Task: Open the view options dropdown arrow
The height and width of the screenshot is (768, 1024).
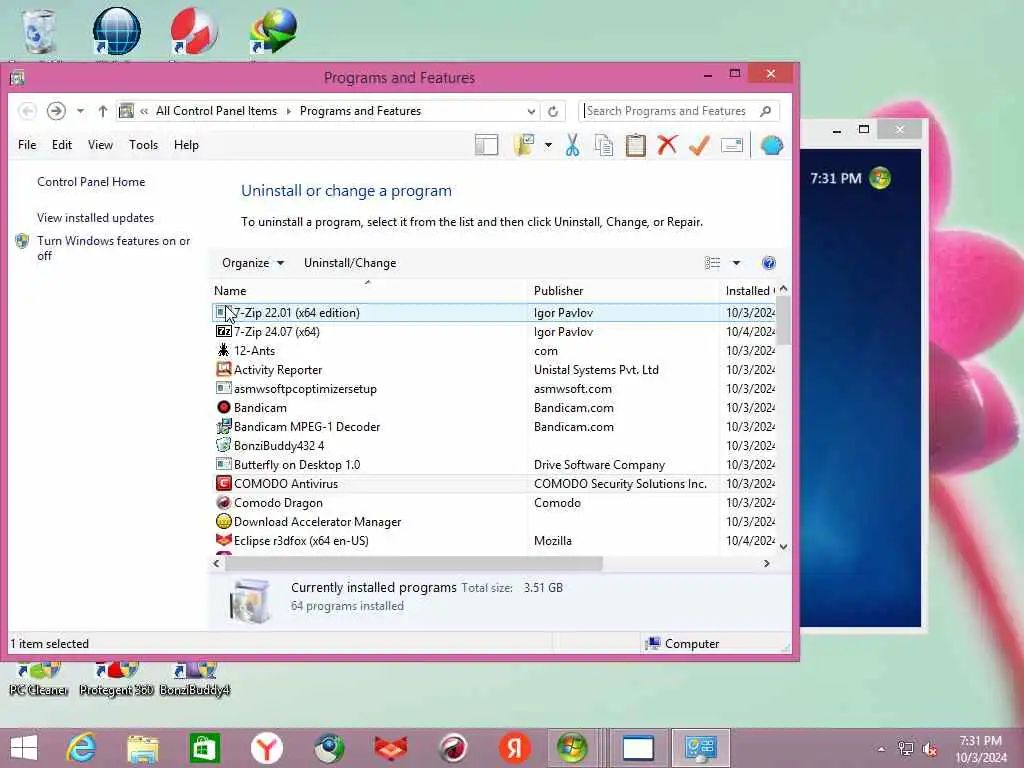Action: point(736,263)
